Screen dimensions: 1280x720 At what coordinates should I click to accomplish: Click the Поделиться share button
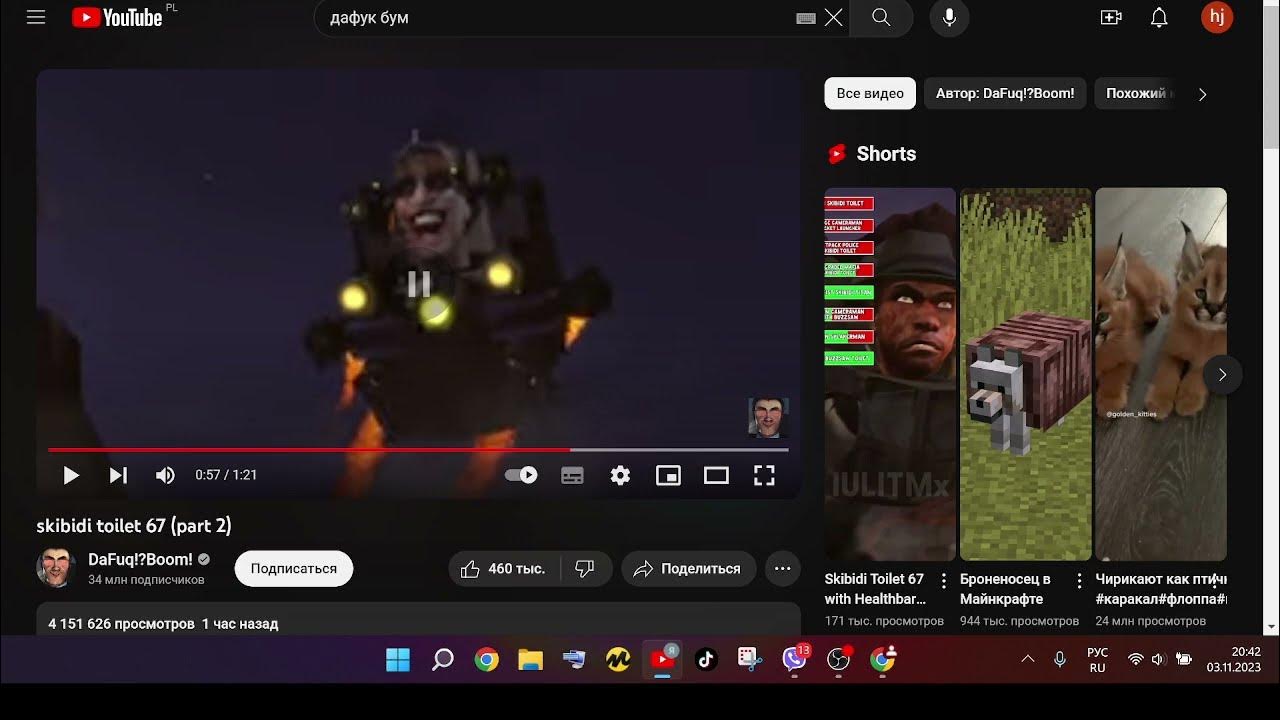(689, 568)
